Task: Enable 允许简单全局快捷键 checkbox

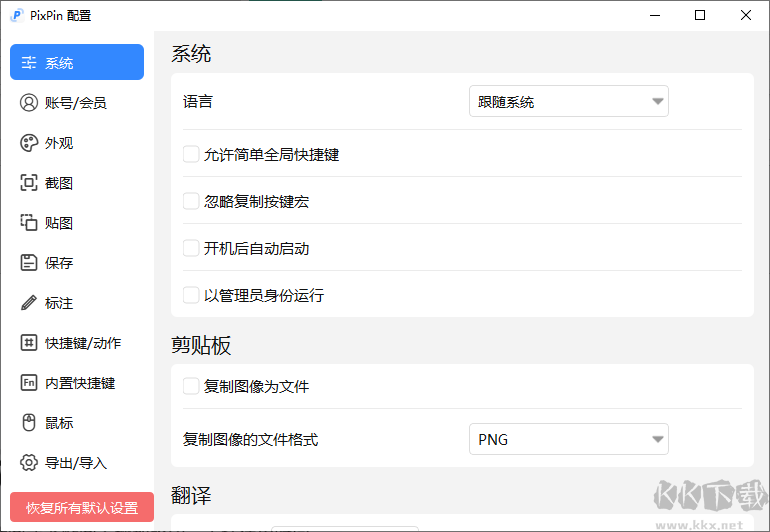Action: coord(191,154)
